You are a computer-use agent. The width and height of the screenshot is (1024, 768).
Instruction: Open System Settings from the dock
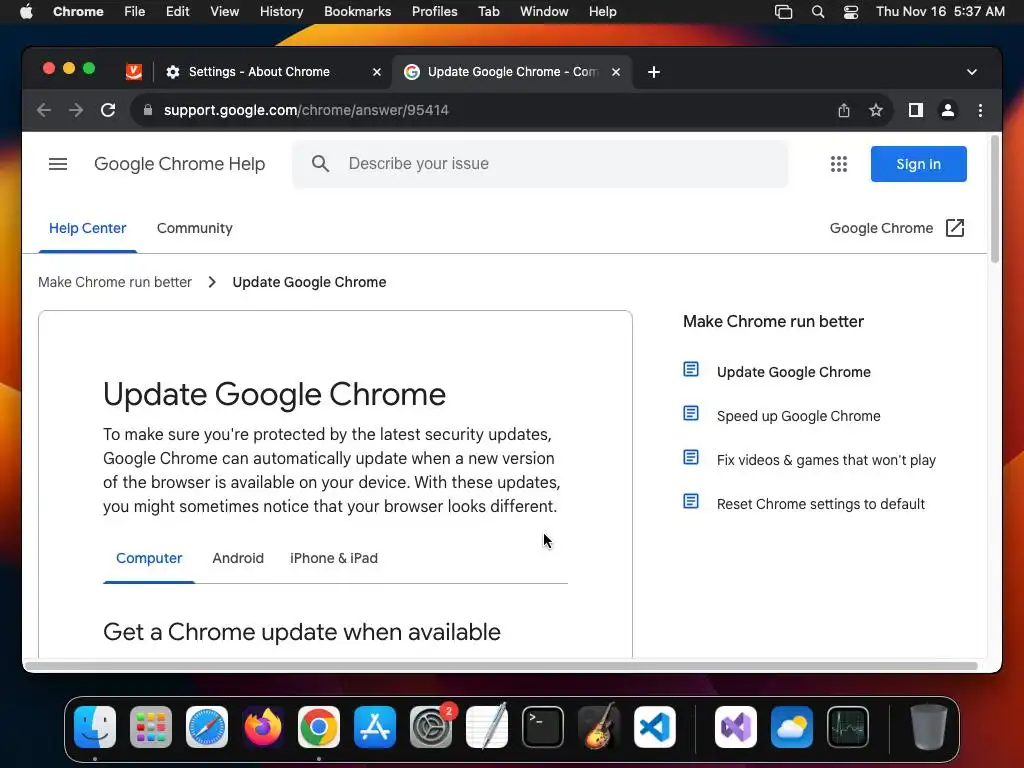click(x=431, y=727)
